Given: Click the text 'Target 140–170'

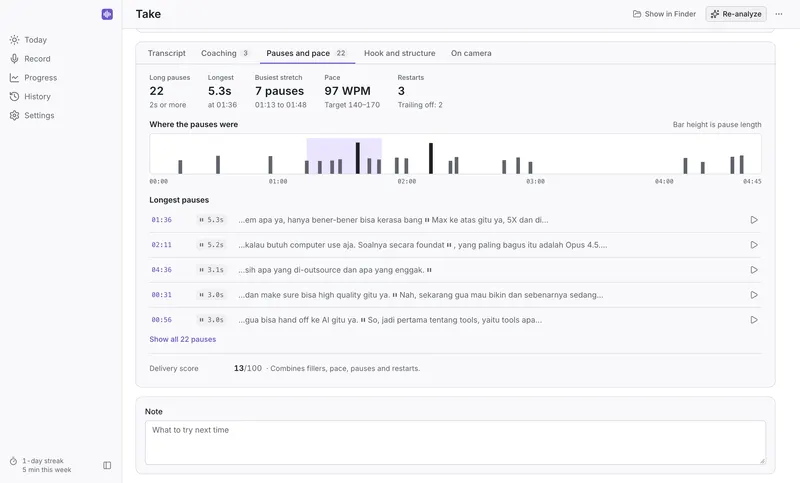Looking at the screenshot, I should [352, 105].
